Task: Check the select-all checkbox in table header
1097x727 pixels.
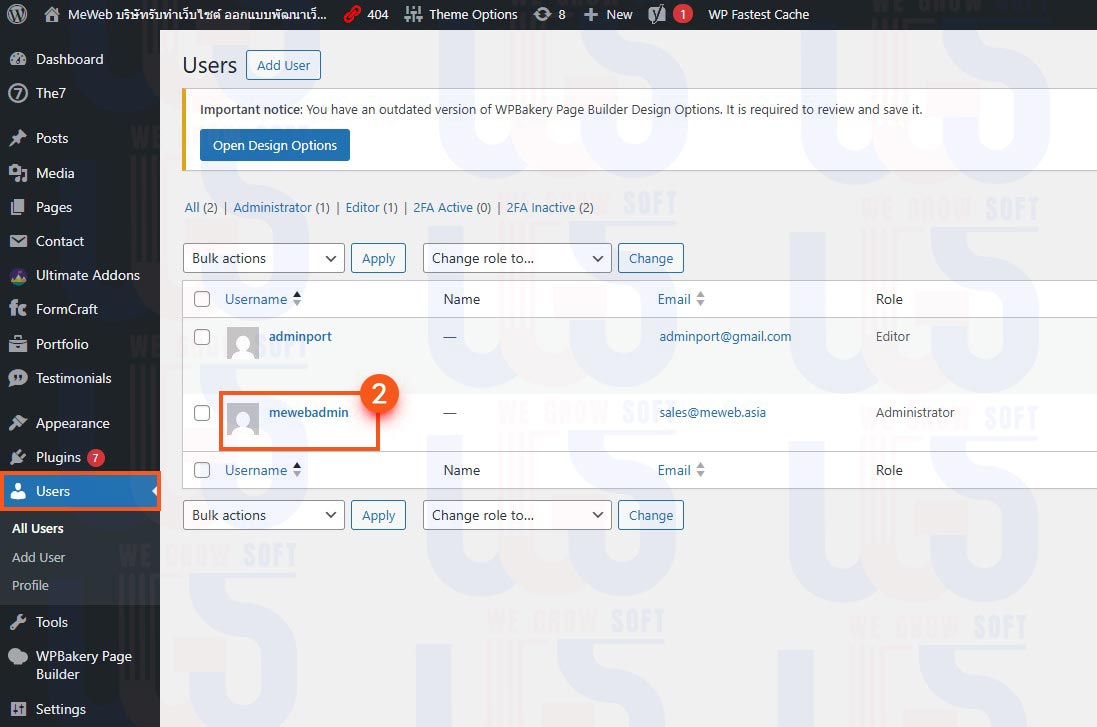Action: click(x=202, y=299)
